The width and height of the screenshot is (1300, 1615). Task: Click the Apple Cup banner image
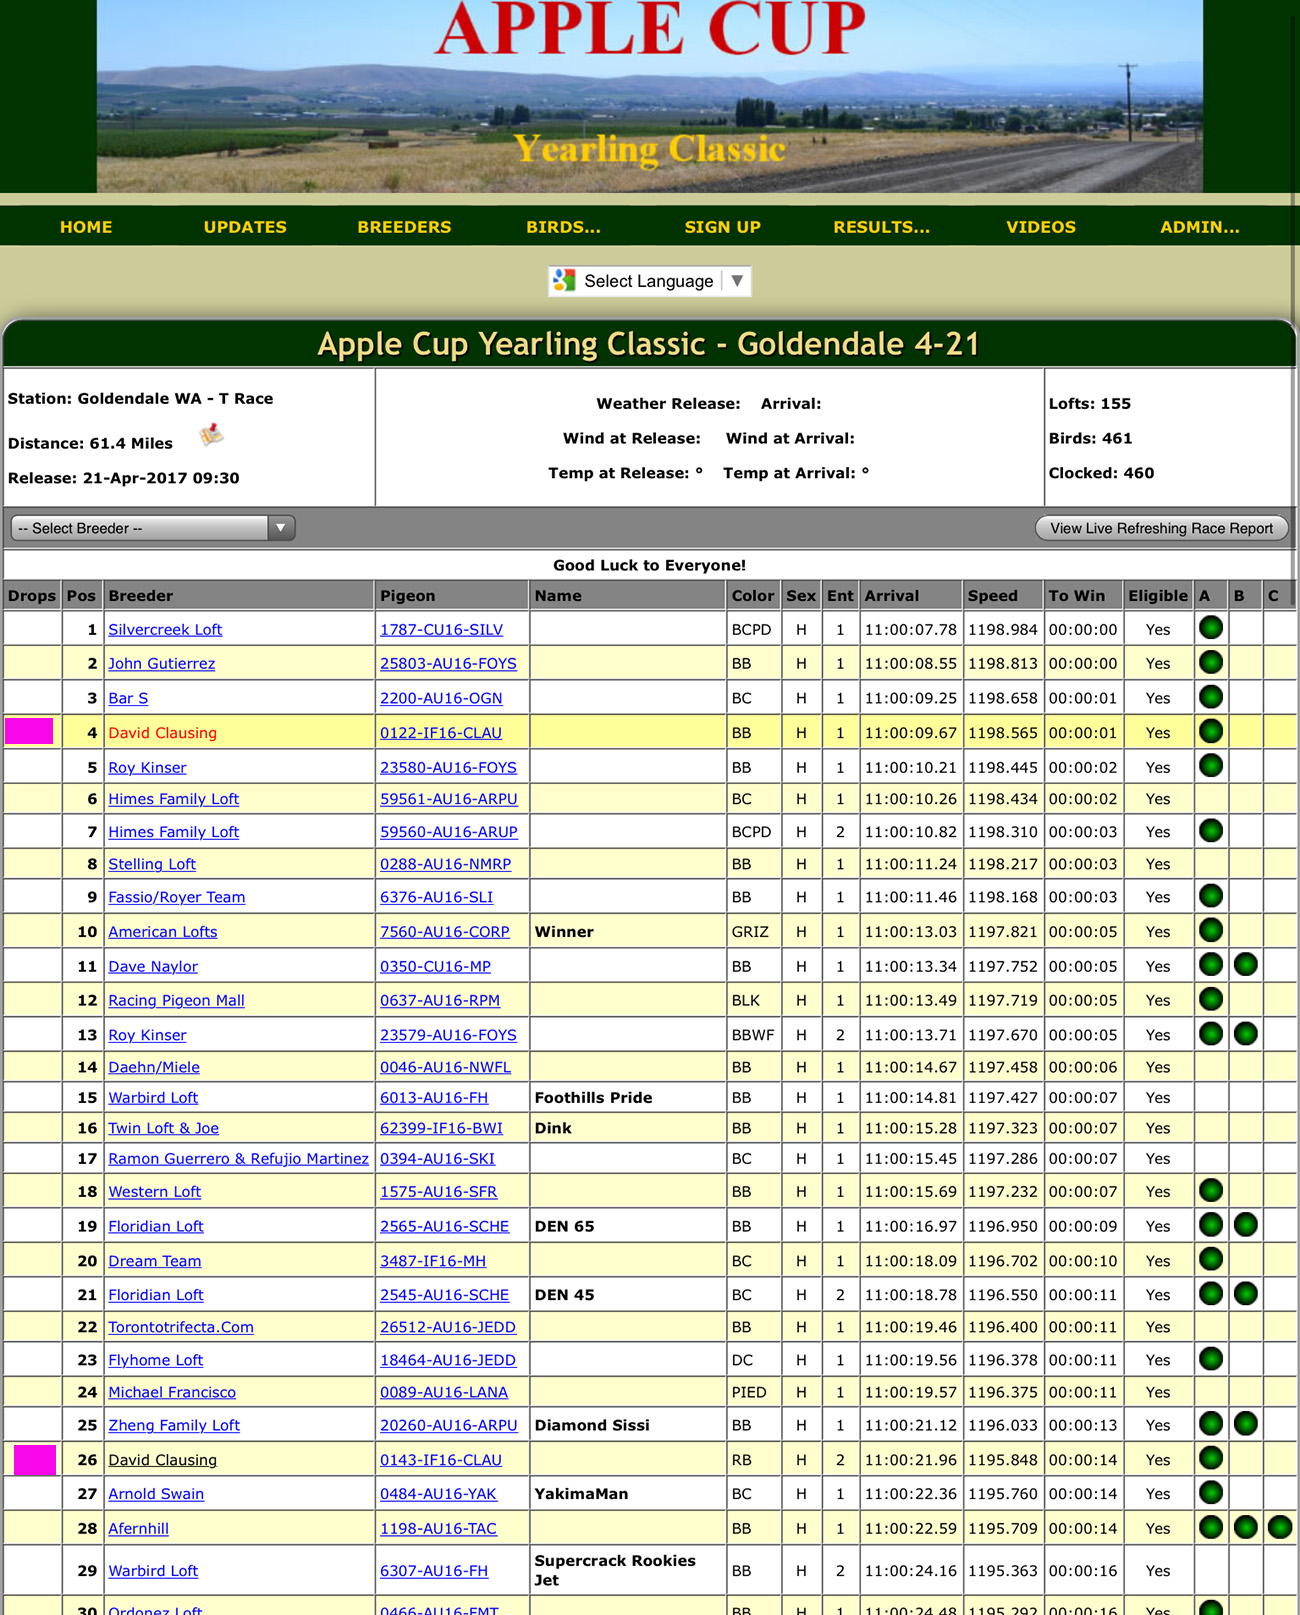click(x=650, y=96)
